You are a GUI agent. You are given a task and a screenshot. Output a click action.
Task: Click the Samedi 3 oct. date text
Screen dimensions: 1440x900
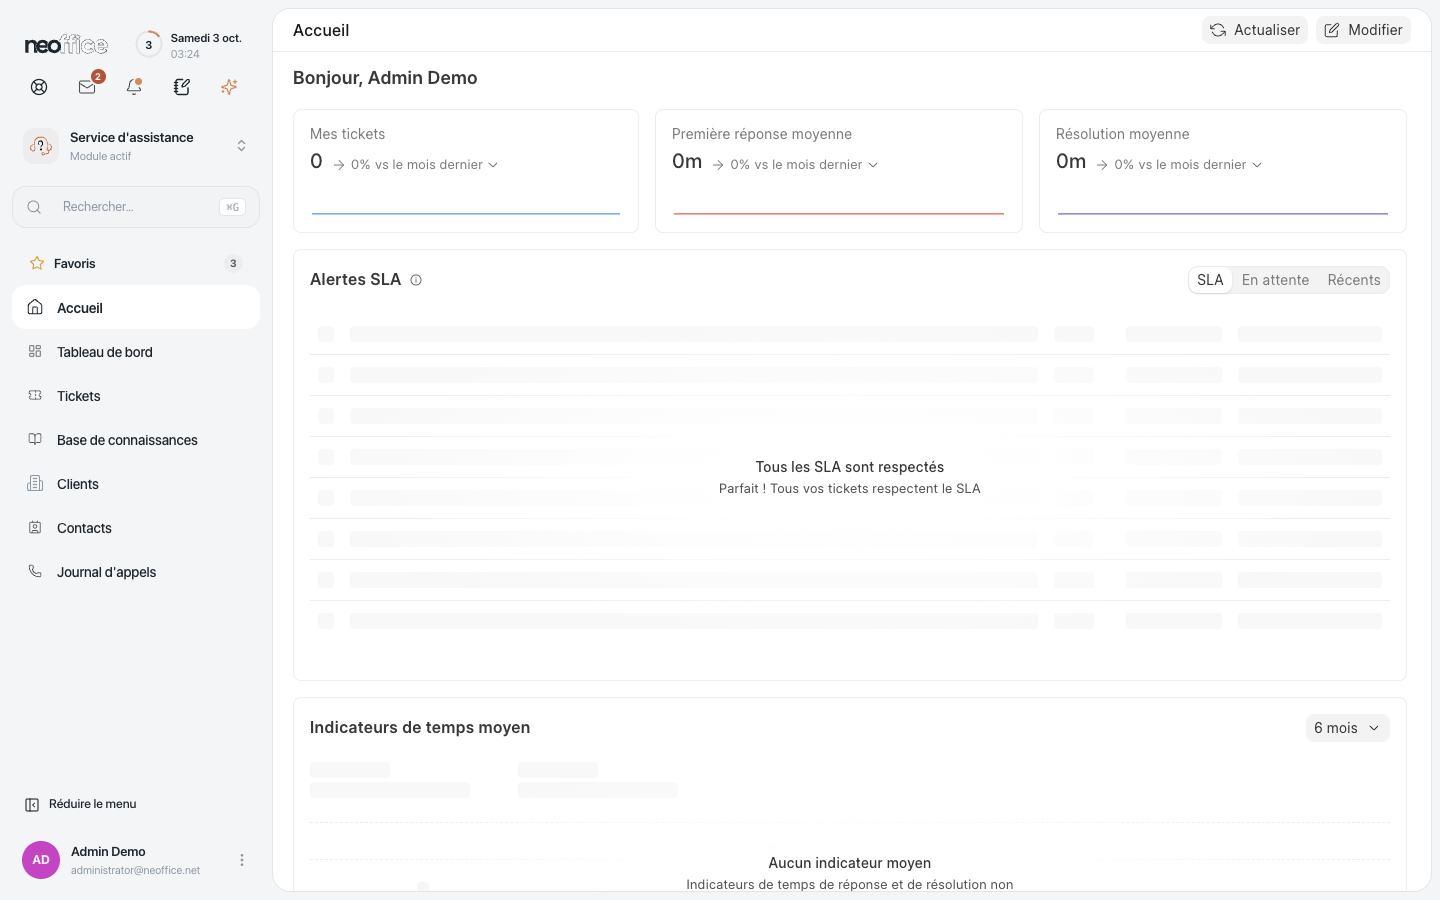pos(206,38)
